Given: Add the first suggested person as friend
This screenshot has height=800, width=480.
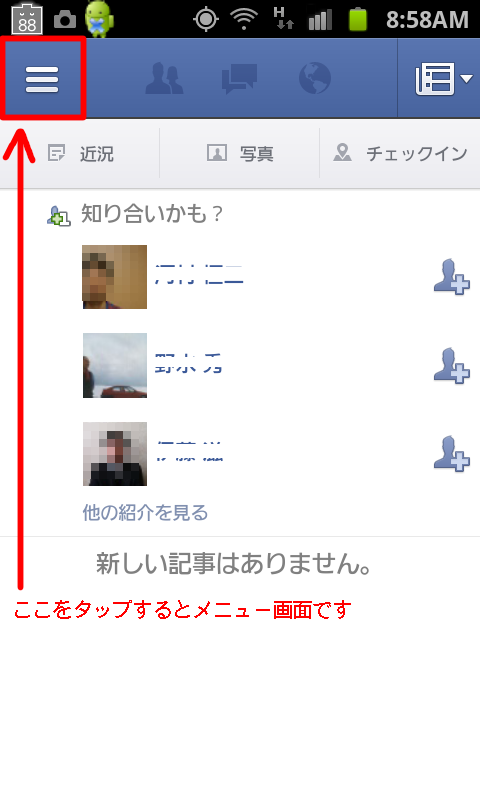Looking at the screenshot, I should click(x=451, y=277).
